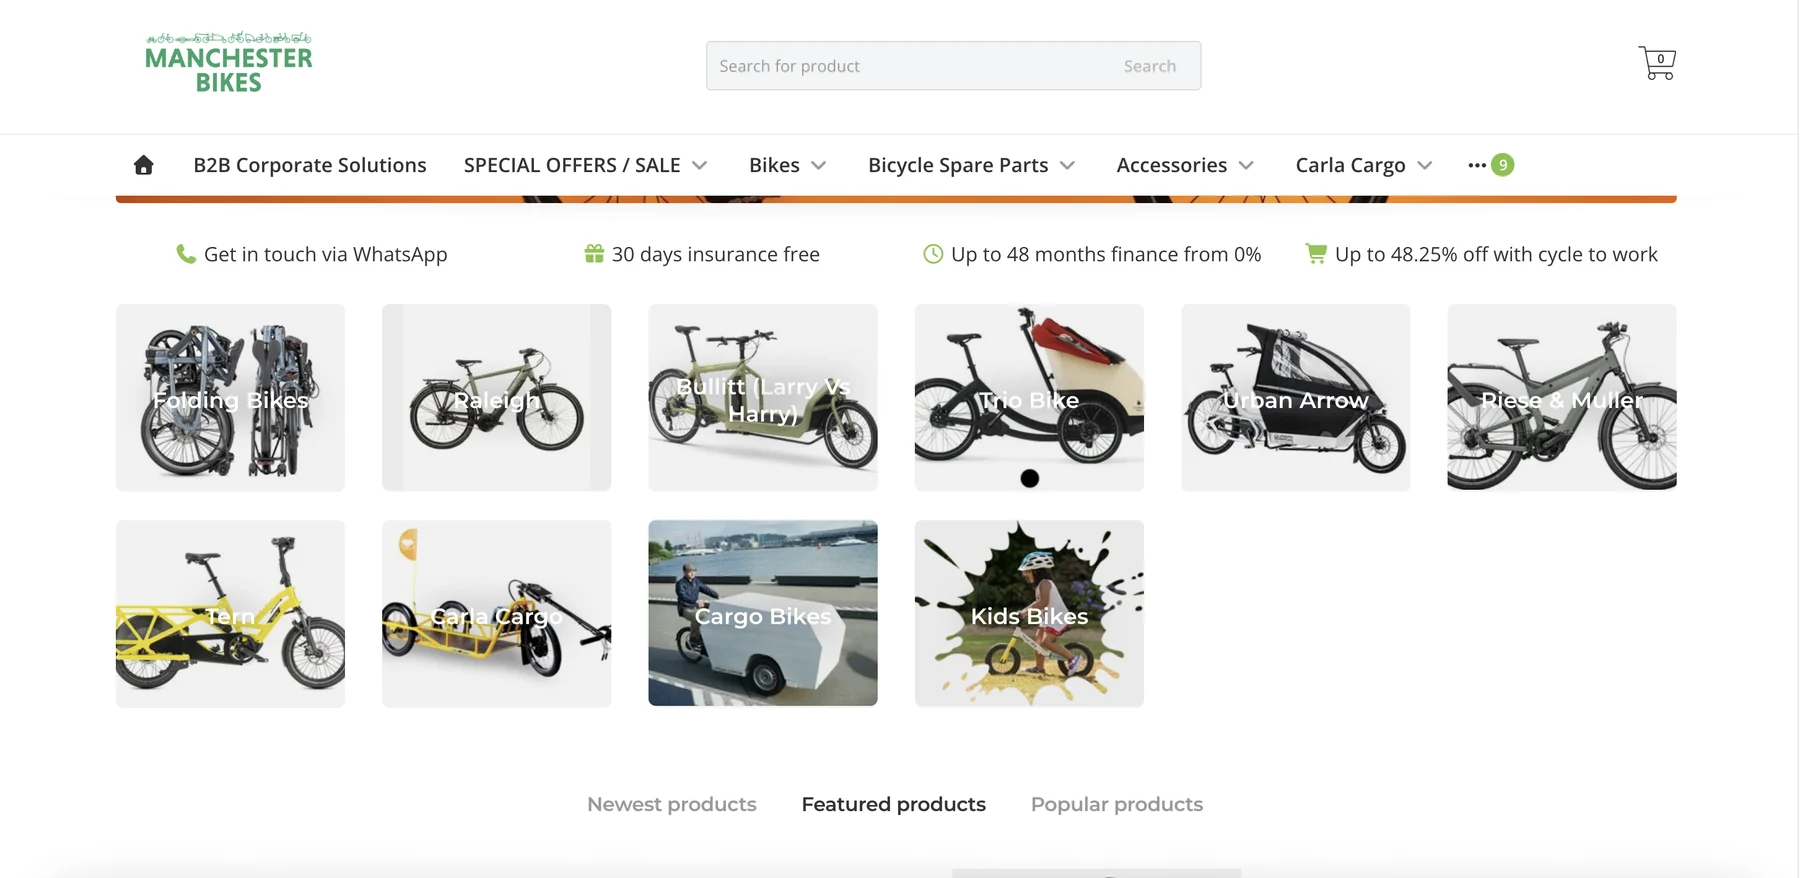Screen dimensions: 1800x878
Task: Open the Folding Bikes category tile
Action: click(230, 398)
